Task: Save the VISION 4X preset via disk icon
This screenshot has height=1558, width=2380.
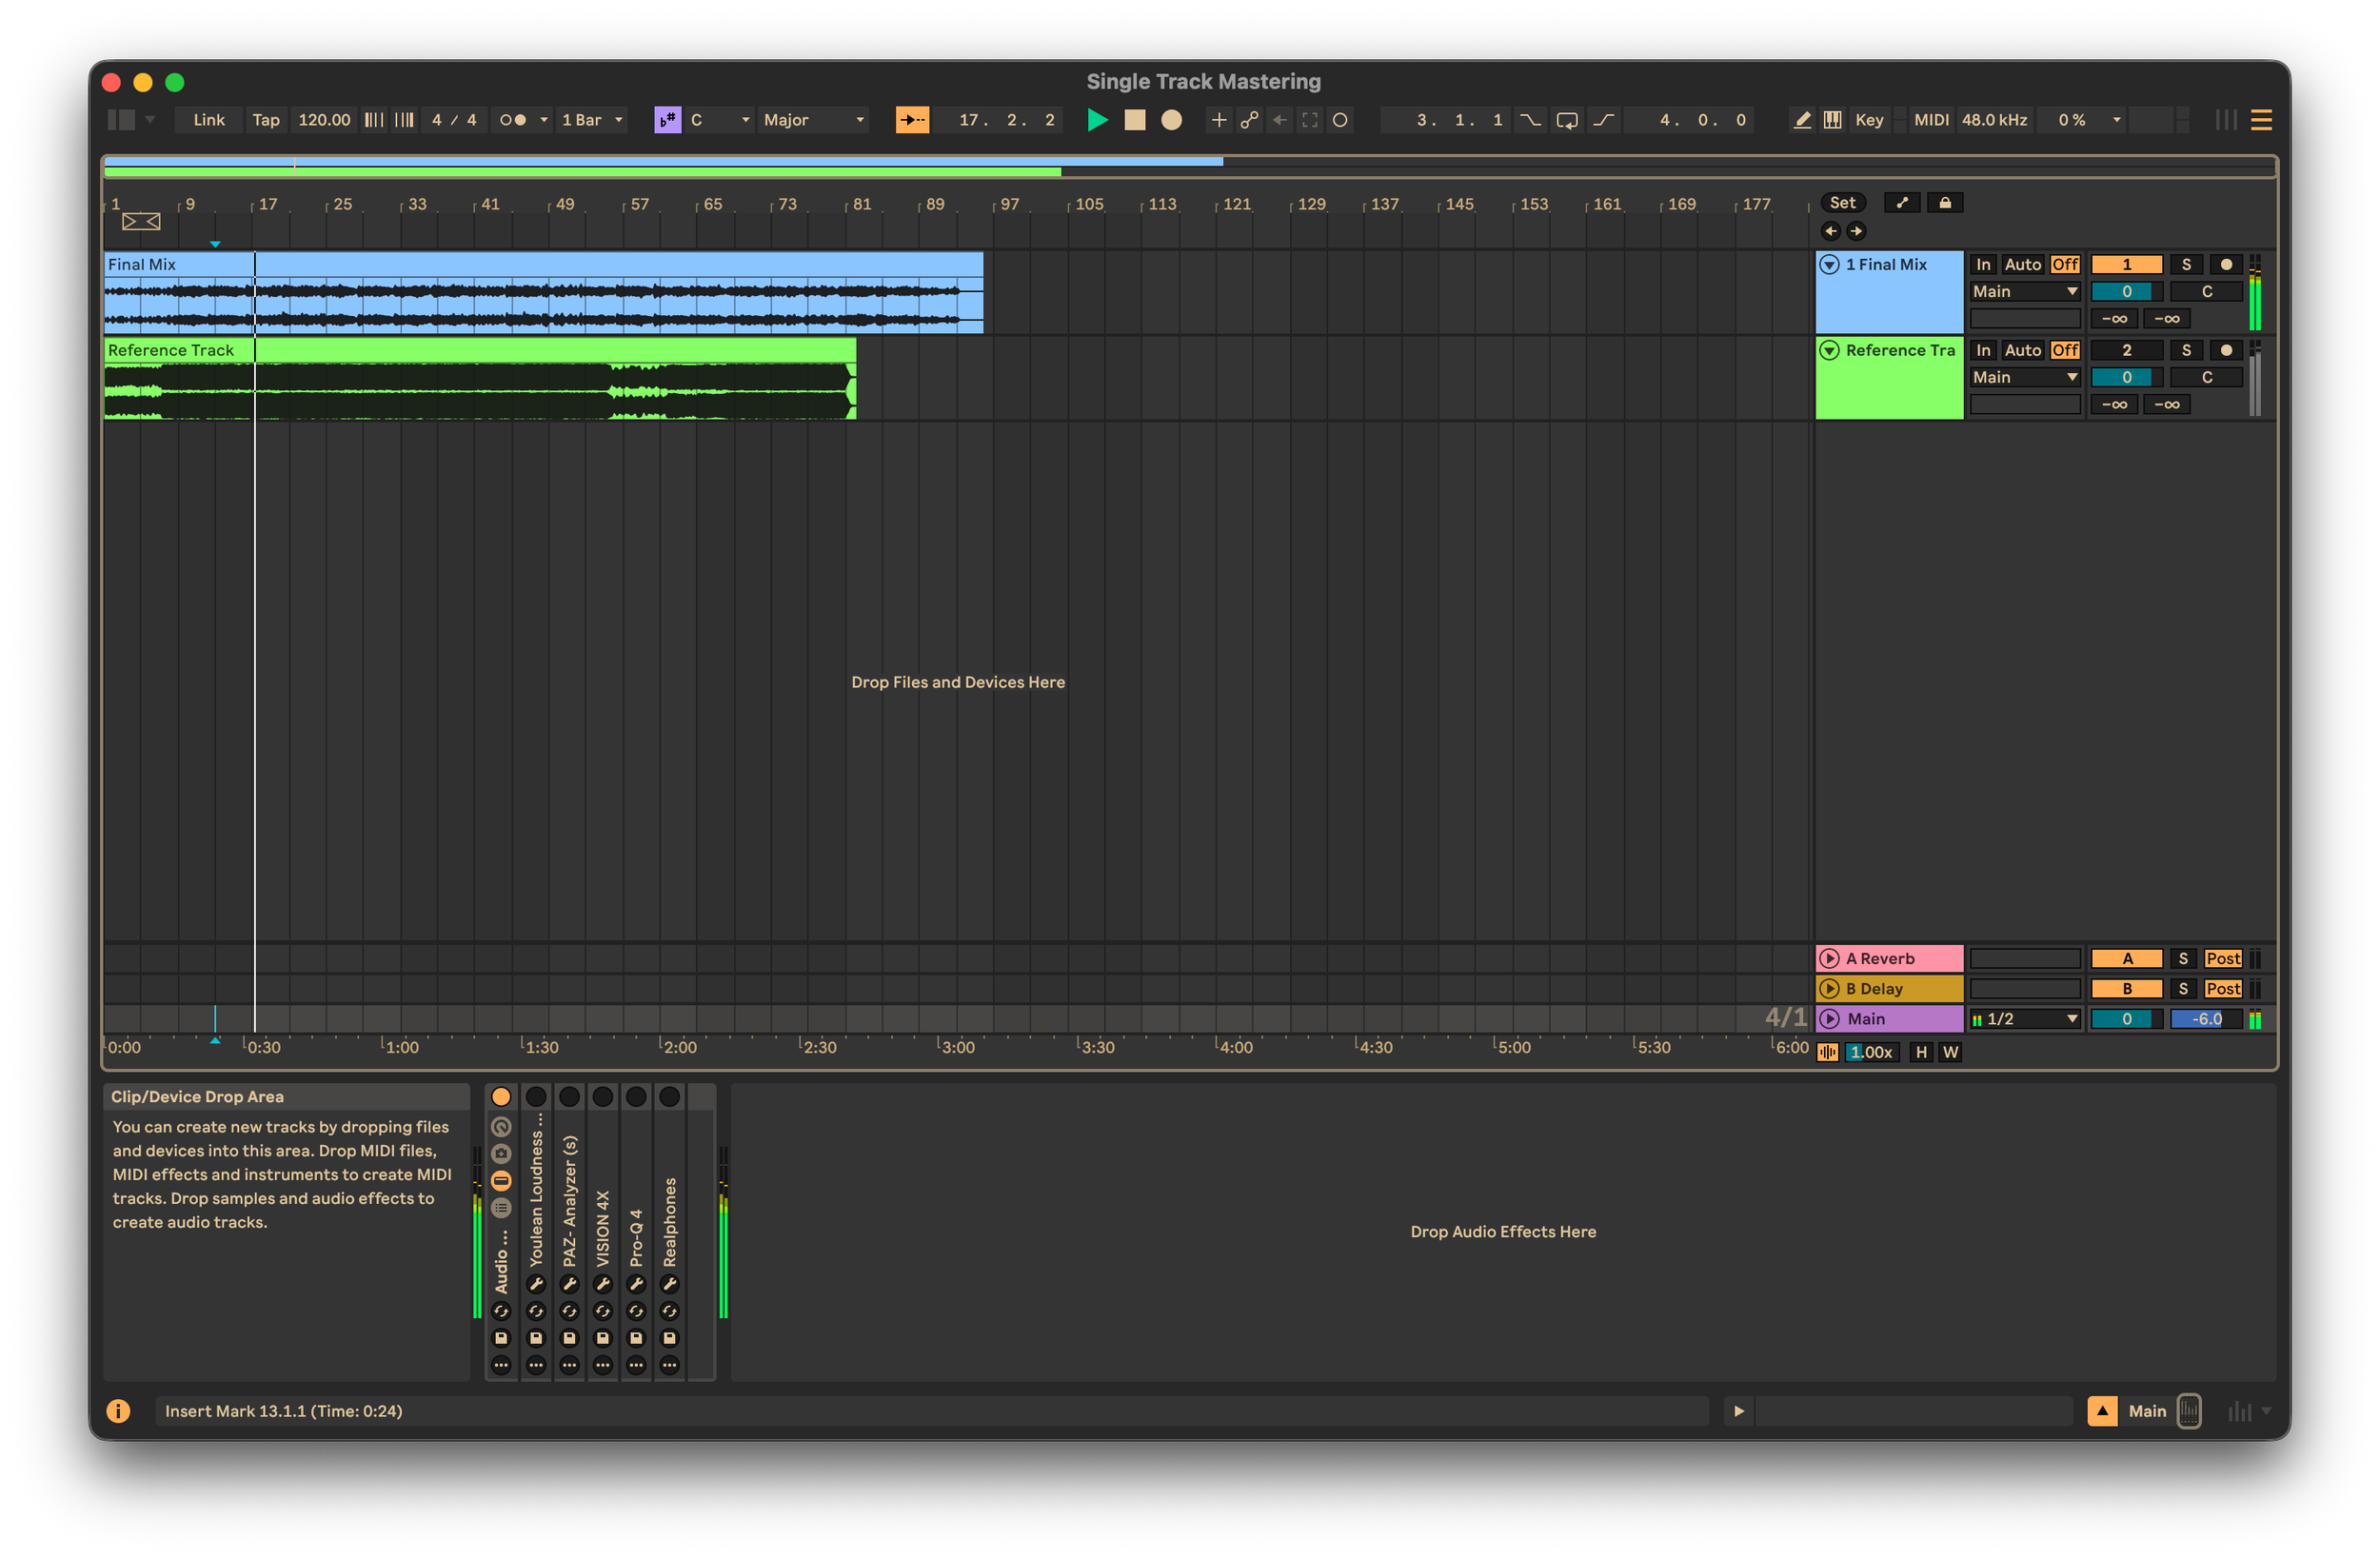Action: [604, 1338]
